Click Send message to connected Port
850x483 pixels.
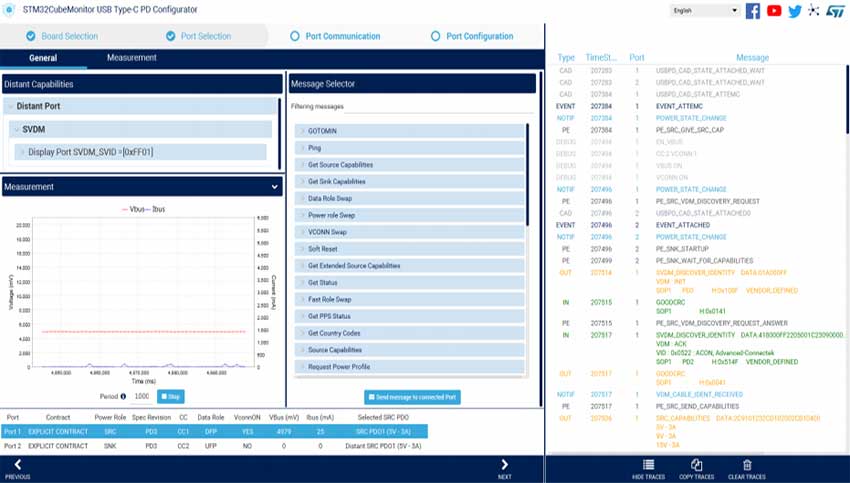pyautogui.click(x=412, y=397)
